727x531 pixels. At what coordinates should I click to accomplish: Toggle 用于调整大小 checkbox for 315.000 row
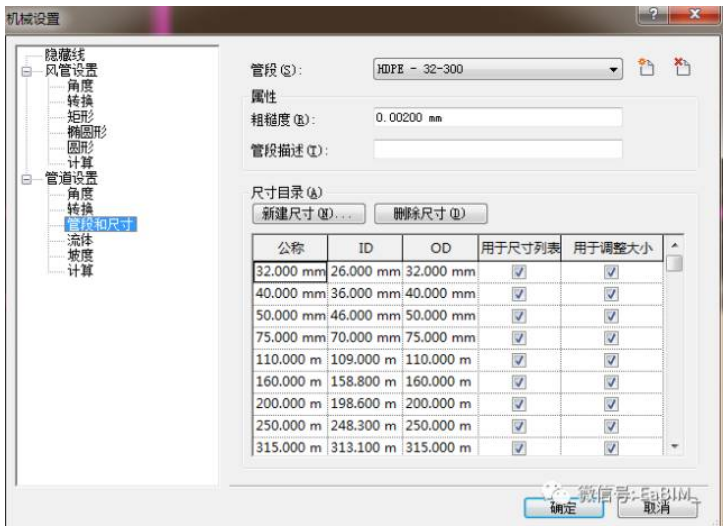[612, 448]
